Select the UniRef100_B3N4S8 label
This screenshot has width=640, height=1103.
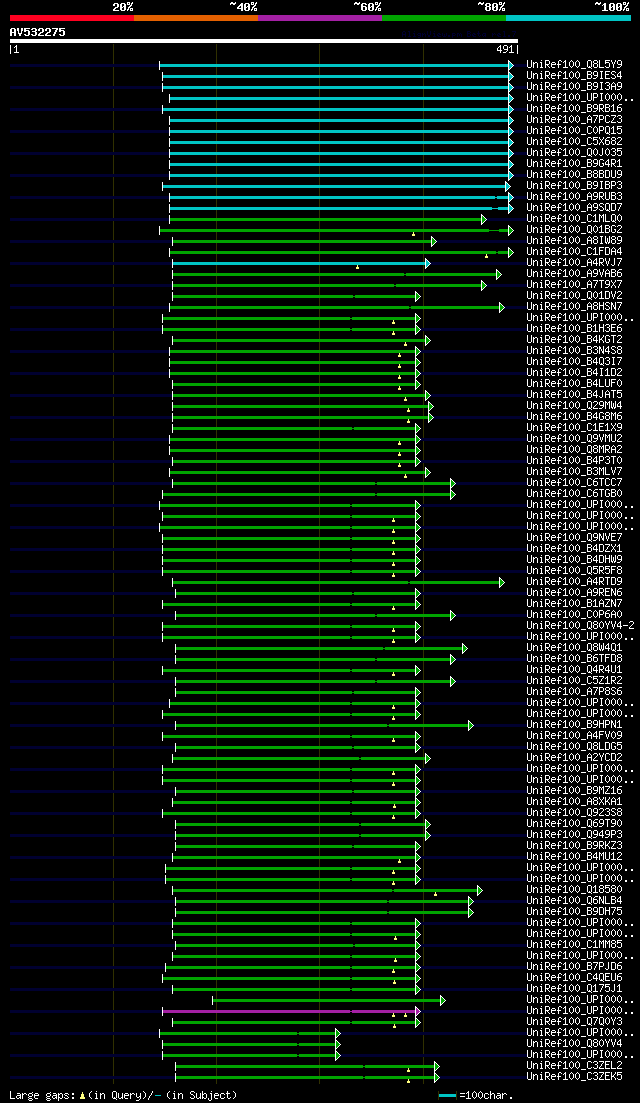click(x=574, y=350)
